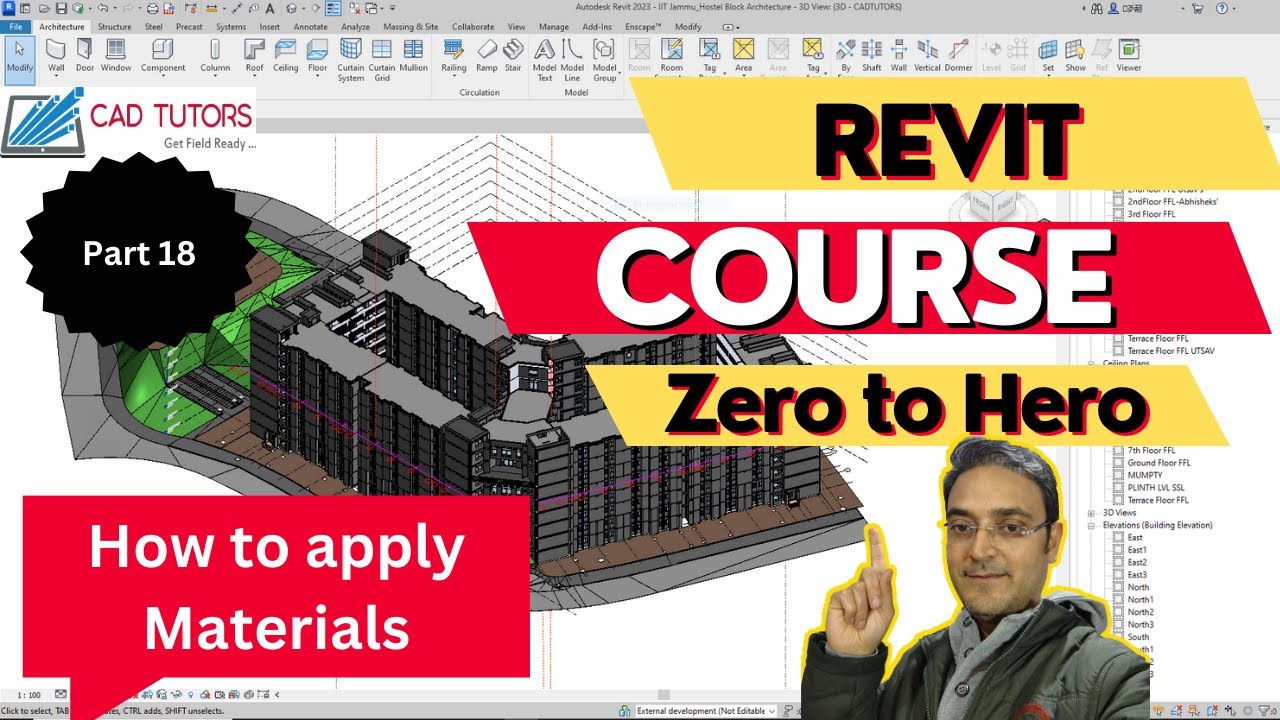Screen dimensions: 1280x720
Task: Open the 'North' elevation view
Action: [1138, 587]
